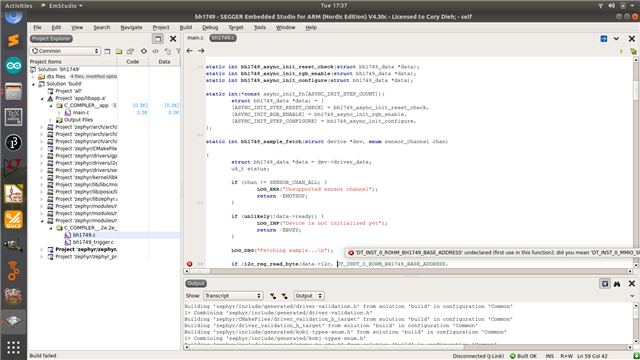Click the folder icon in Project Explorer toolbar
The height and width of the screenshot is (360, 640).
119,51
